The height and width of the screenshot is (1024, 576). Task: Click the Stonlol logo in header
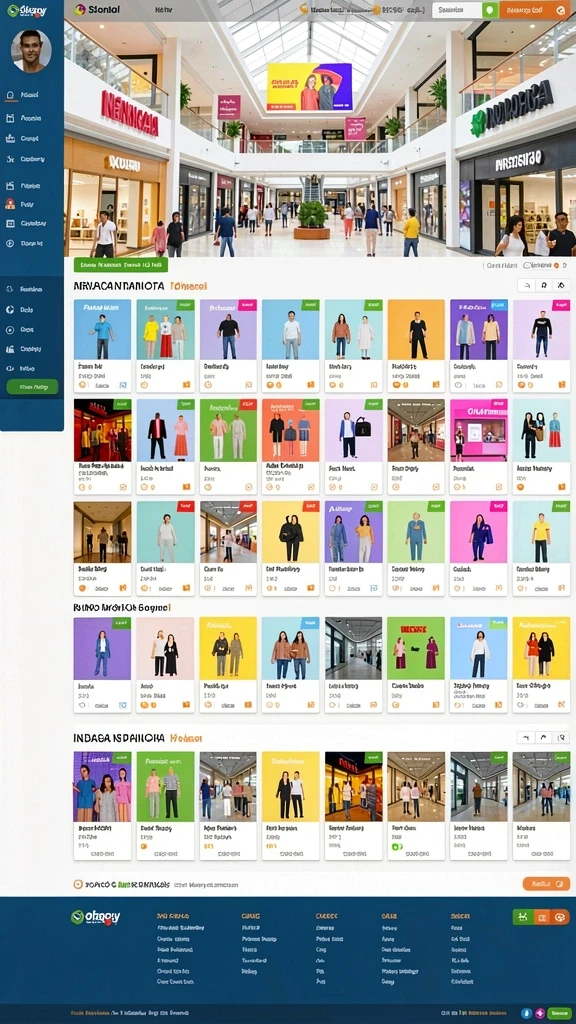(97, 10)
